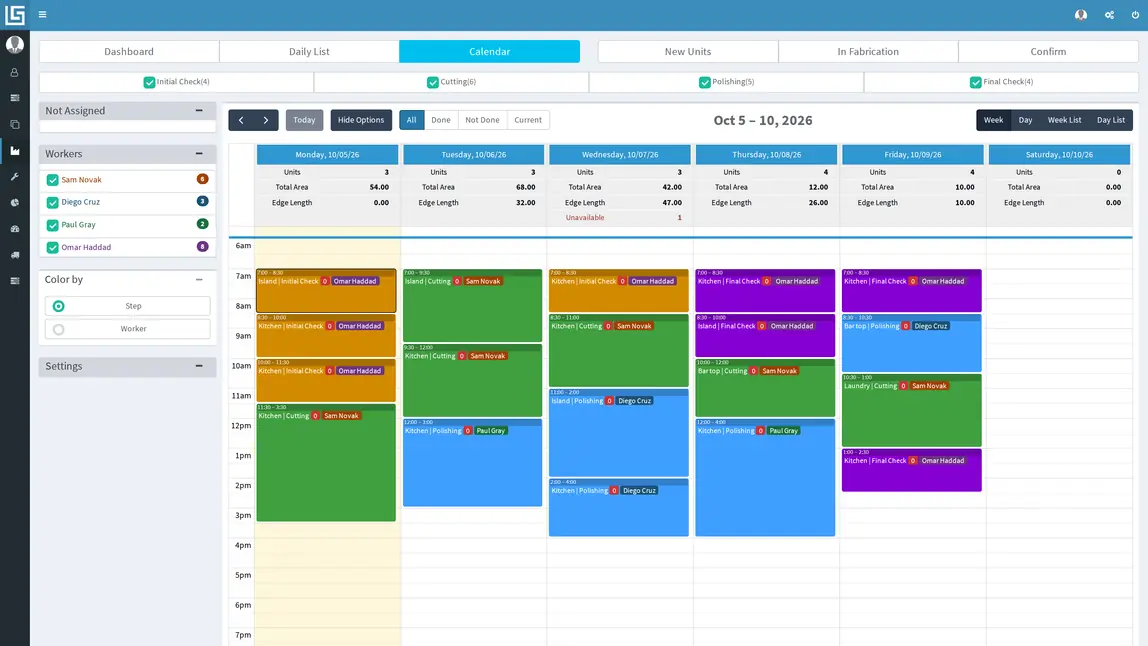Screen dimensions: 1148x646
Task: Open the sidebar wrench tools icon
Action: pyautogui.click(x=15, y=177)
